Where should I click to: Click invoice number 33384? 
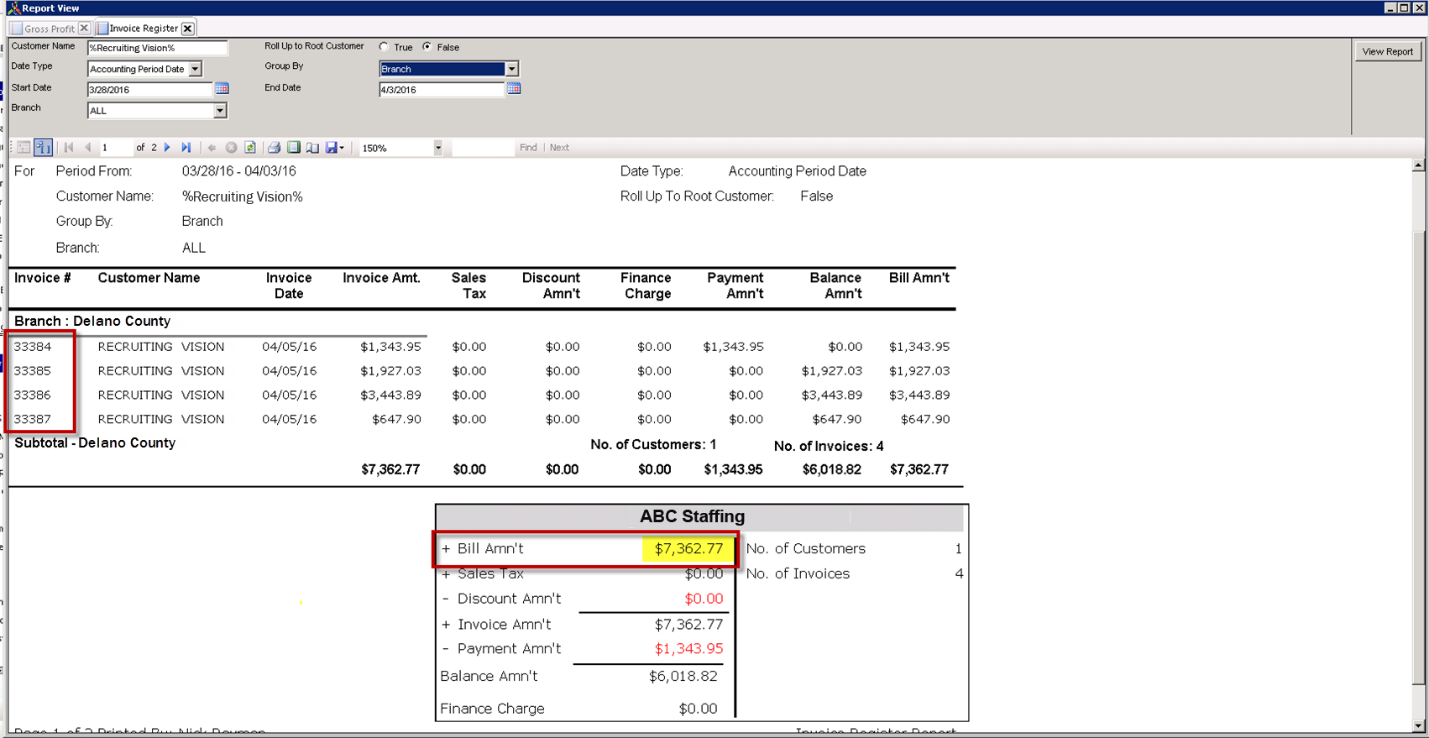pyautogui.click(x=33, y=347)
